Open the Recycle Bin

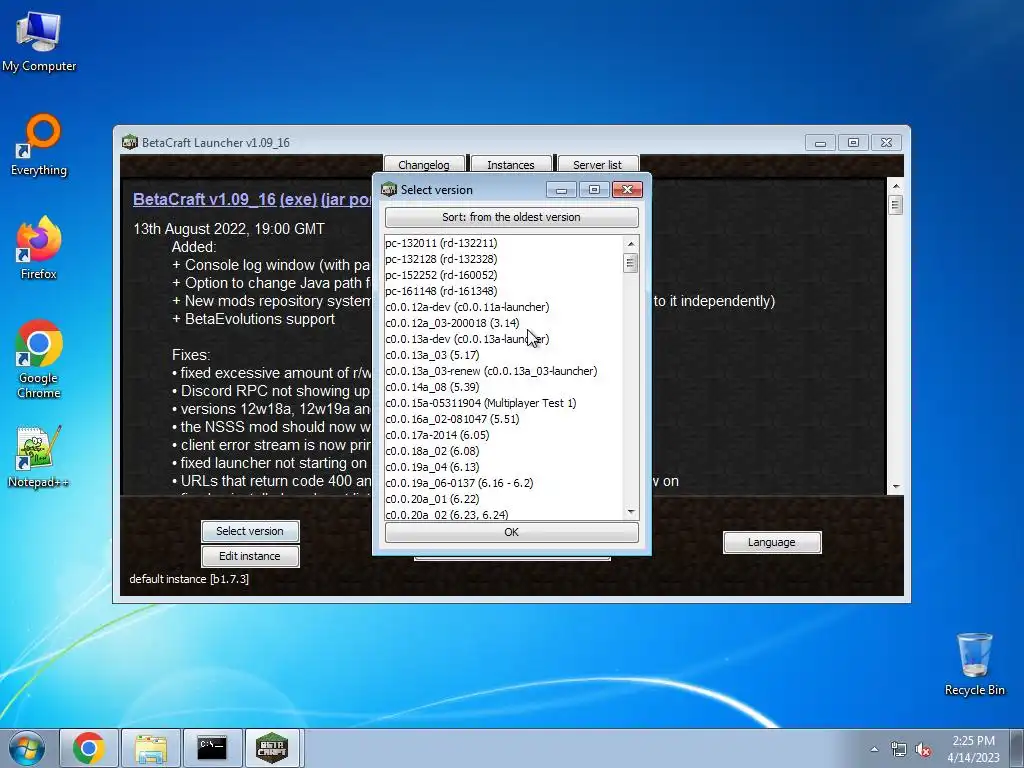click(974, 664)
